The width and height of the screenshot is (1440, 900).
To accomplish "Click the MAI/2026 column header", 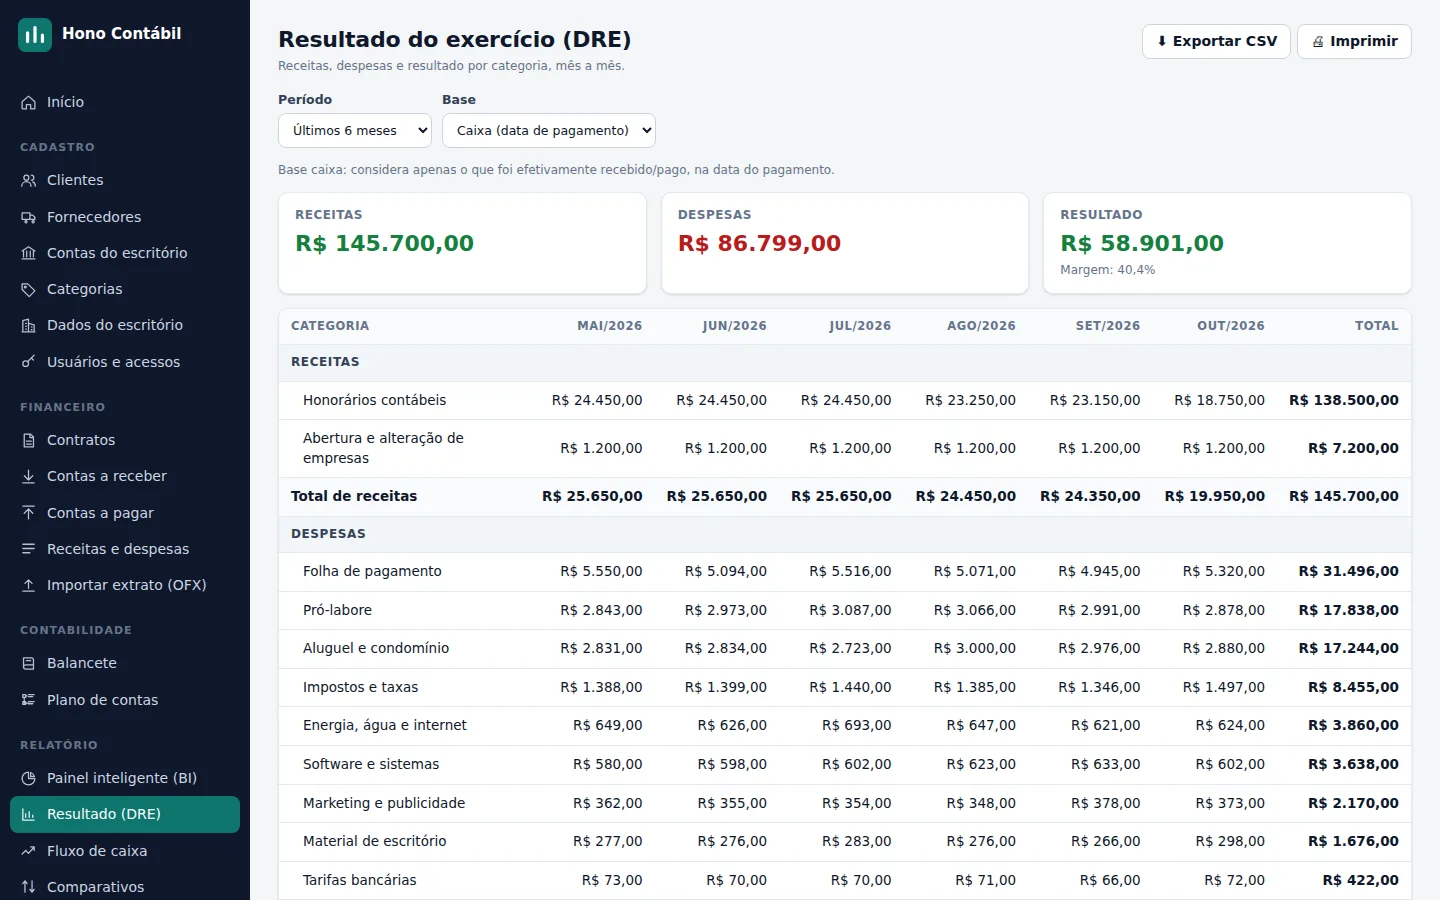I will (610, 326).
